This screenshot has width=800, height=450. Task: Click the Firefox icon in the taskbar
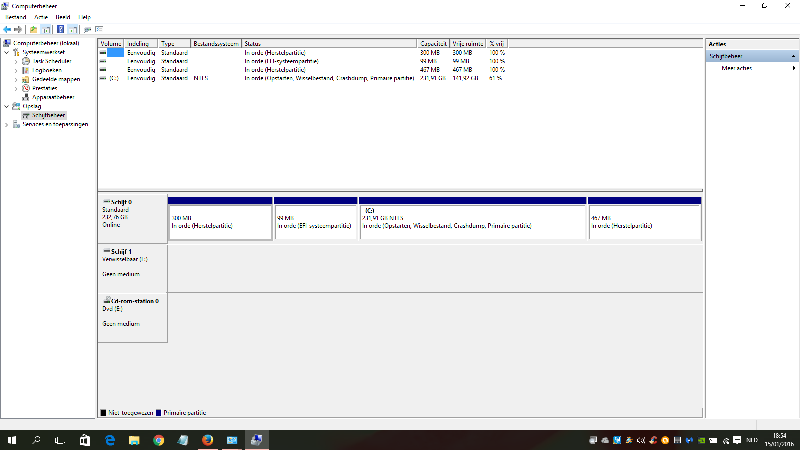208,439
